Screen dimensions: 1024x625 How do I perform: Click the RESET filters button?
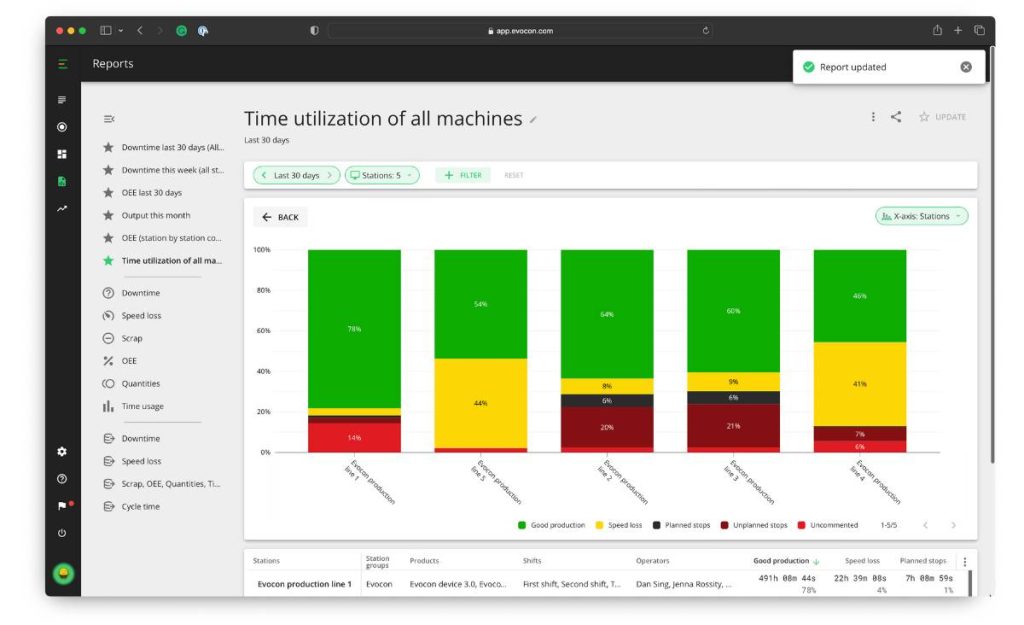[x=514, y=175]
